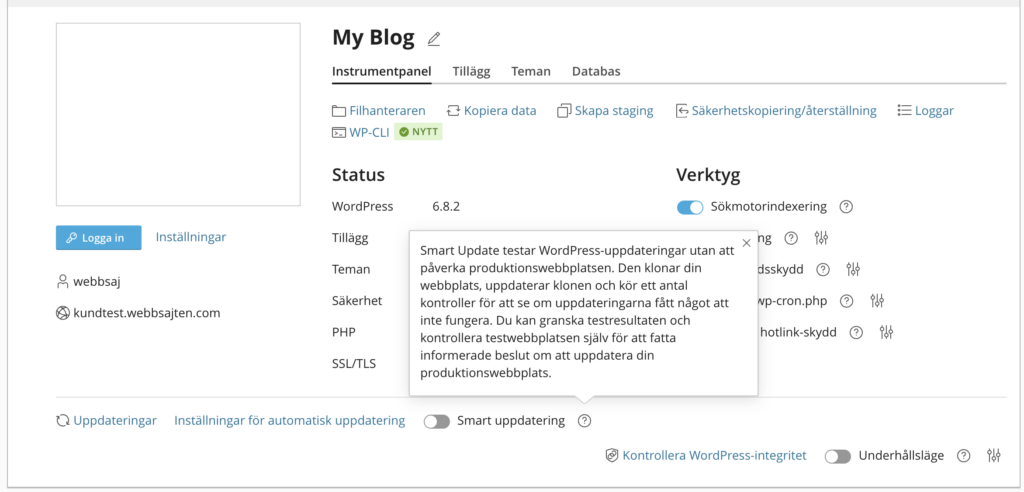Screen dimensions: 1024x492
Task: Enable the Smart uppdatering toggle
Action: [x=437, y=421]
